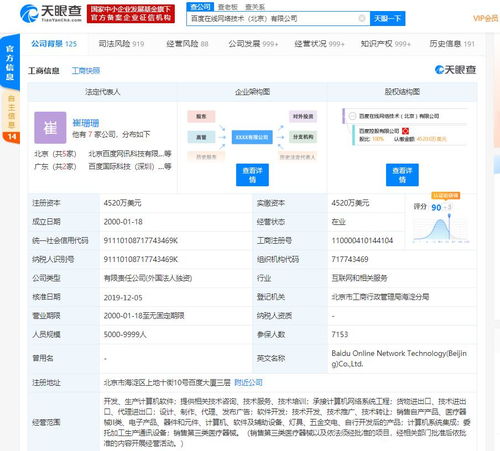Viewport: 500px width, 451px height.
Task: Click the 互联网和相关服务 industry value
Action: tap(359, 278)
